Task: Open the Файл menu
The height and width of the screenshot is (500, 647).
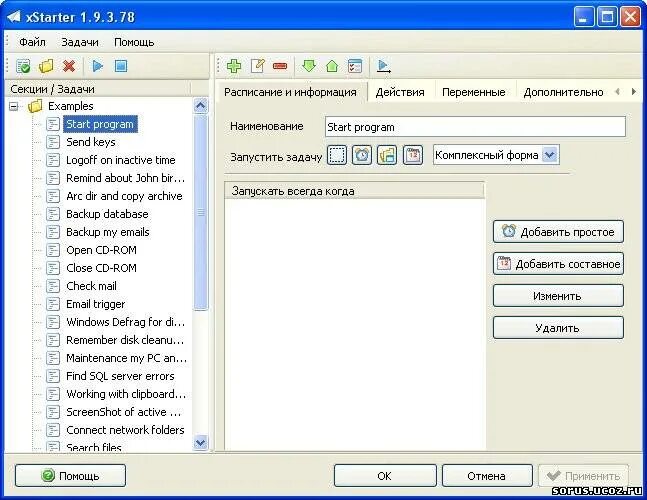Action: coord(33,42)
